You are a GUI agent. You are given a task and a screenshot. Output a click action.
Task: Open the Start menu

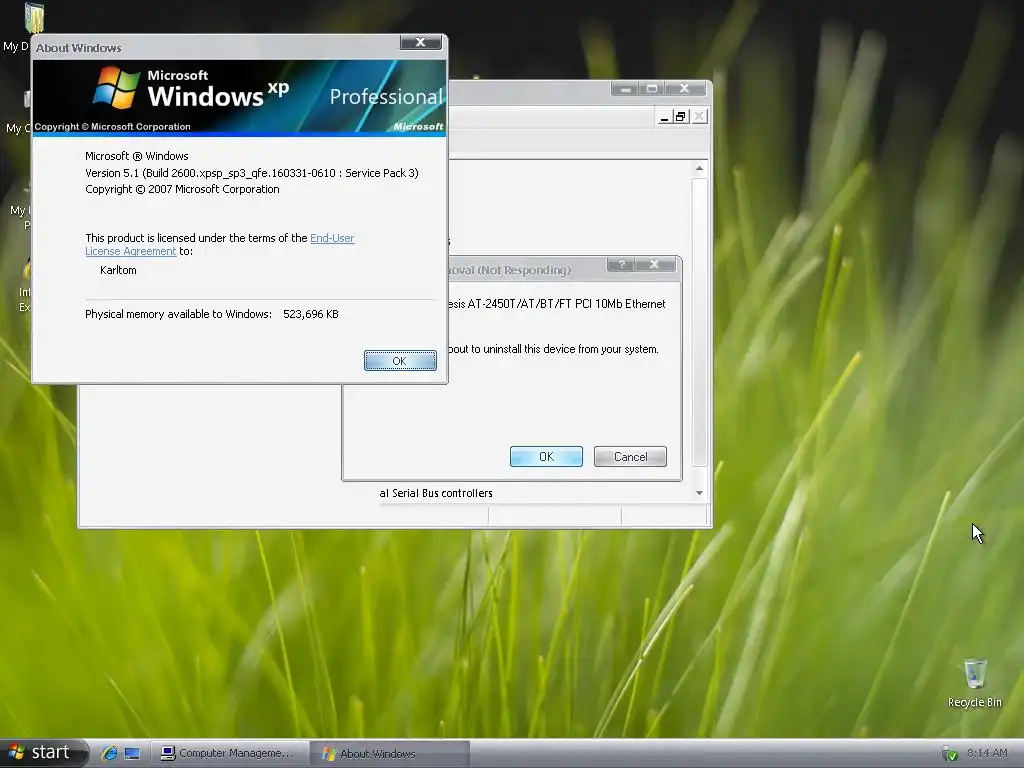coord(43,753)
